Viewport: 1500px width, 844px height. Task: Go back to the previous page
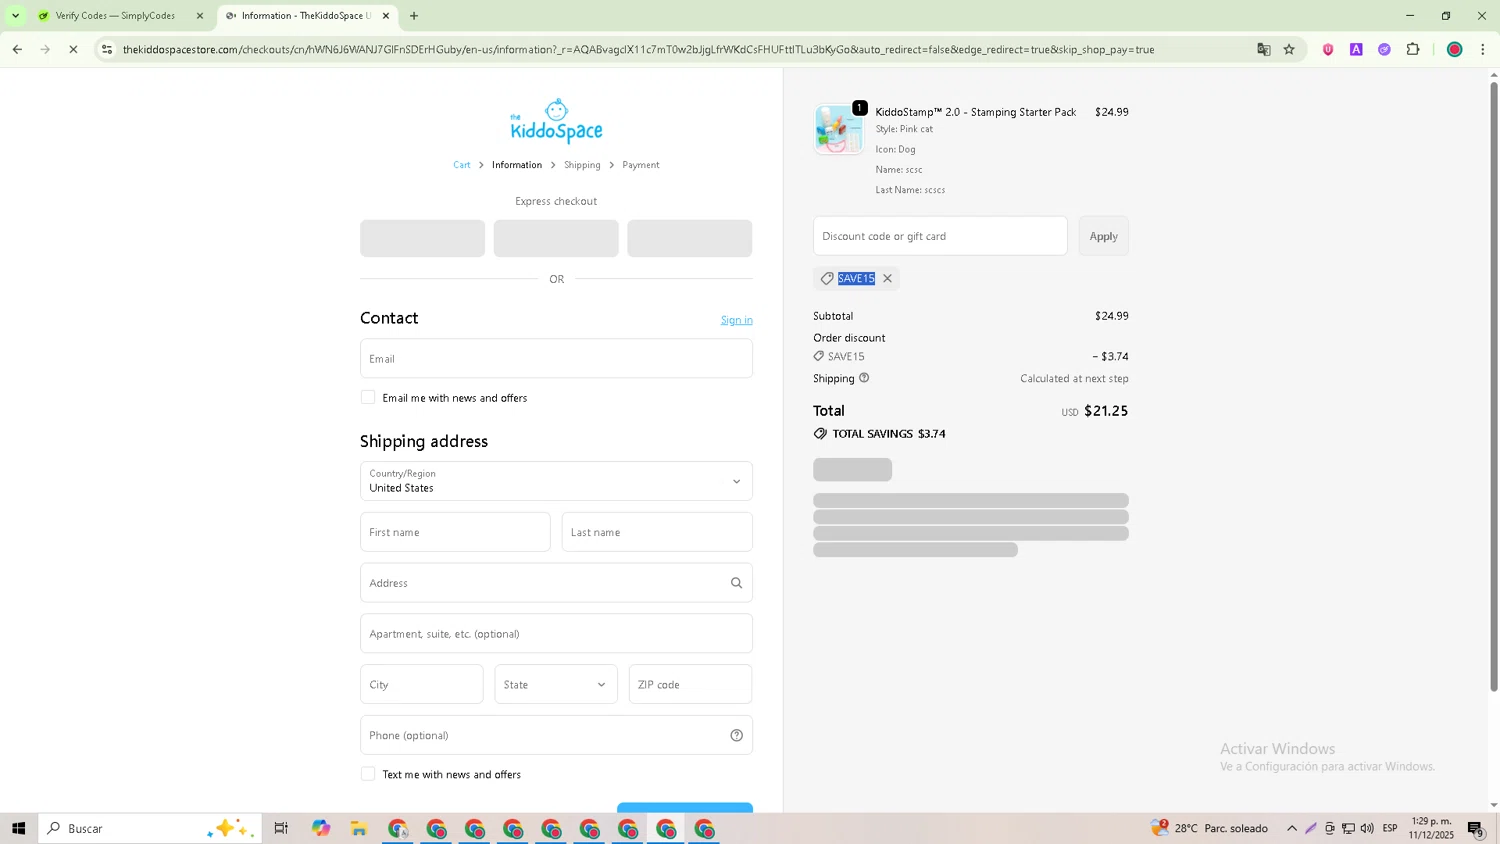17,49
